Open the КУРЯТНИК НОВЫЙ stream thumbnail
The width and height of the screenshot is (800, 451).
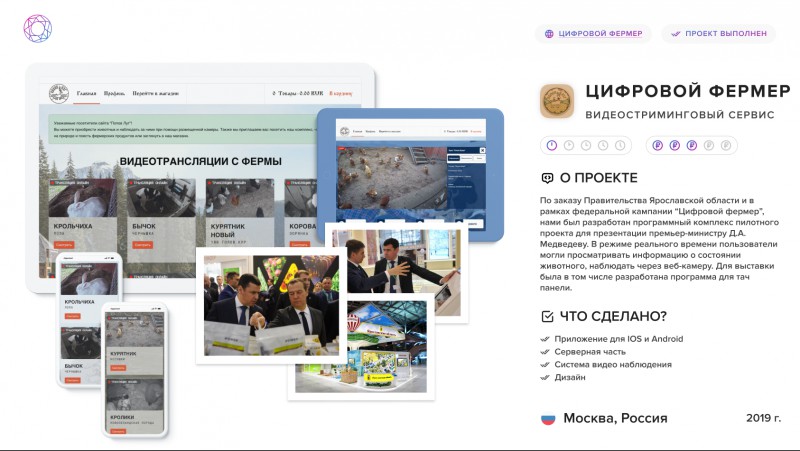[x=240, y=199]
